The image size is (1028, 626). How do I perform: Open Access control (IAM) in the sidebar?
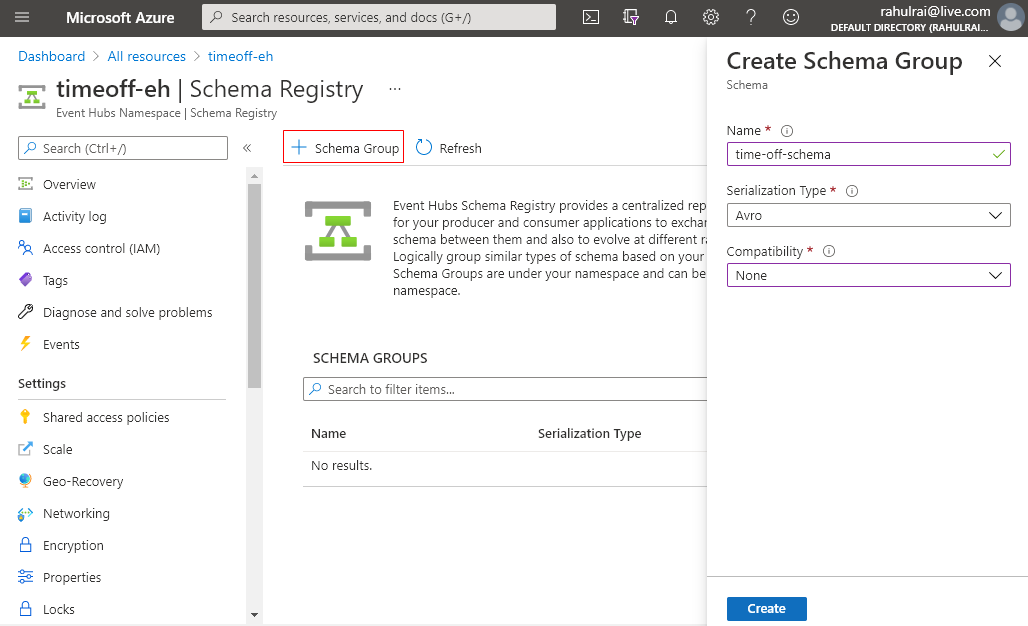pyautogui.click(x=101, y=248)
